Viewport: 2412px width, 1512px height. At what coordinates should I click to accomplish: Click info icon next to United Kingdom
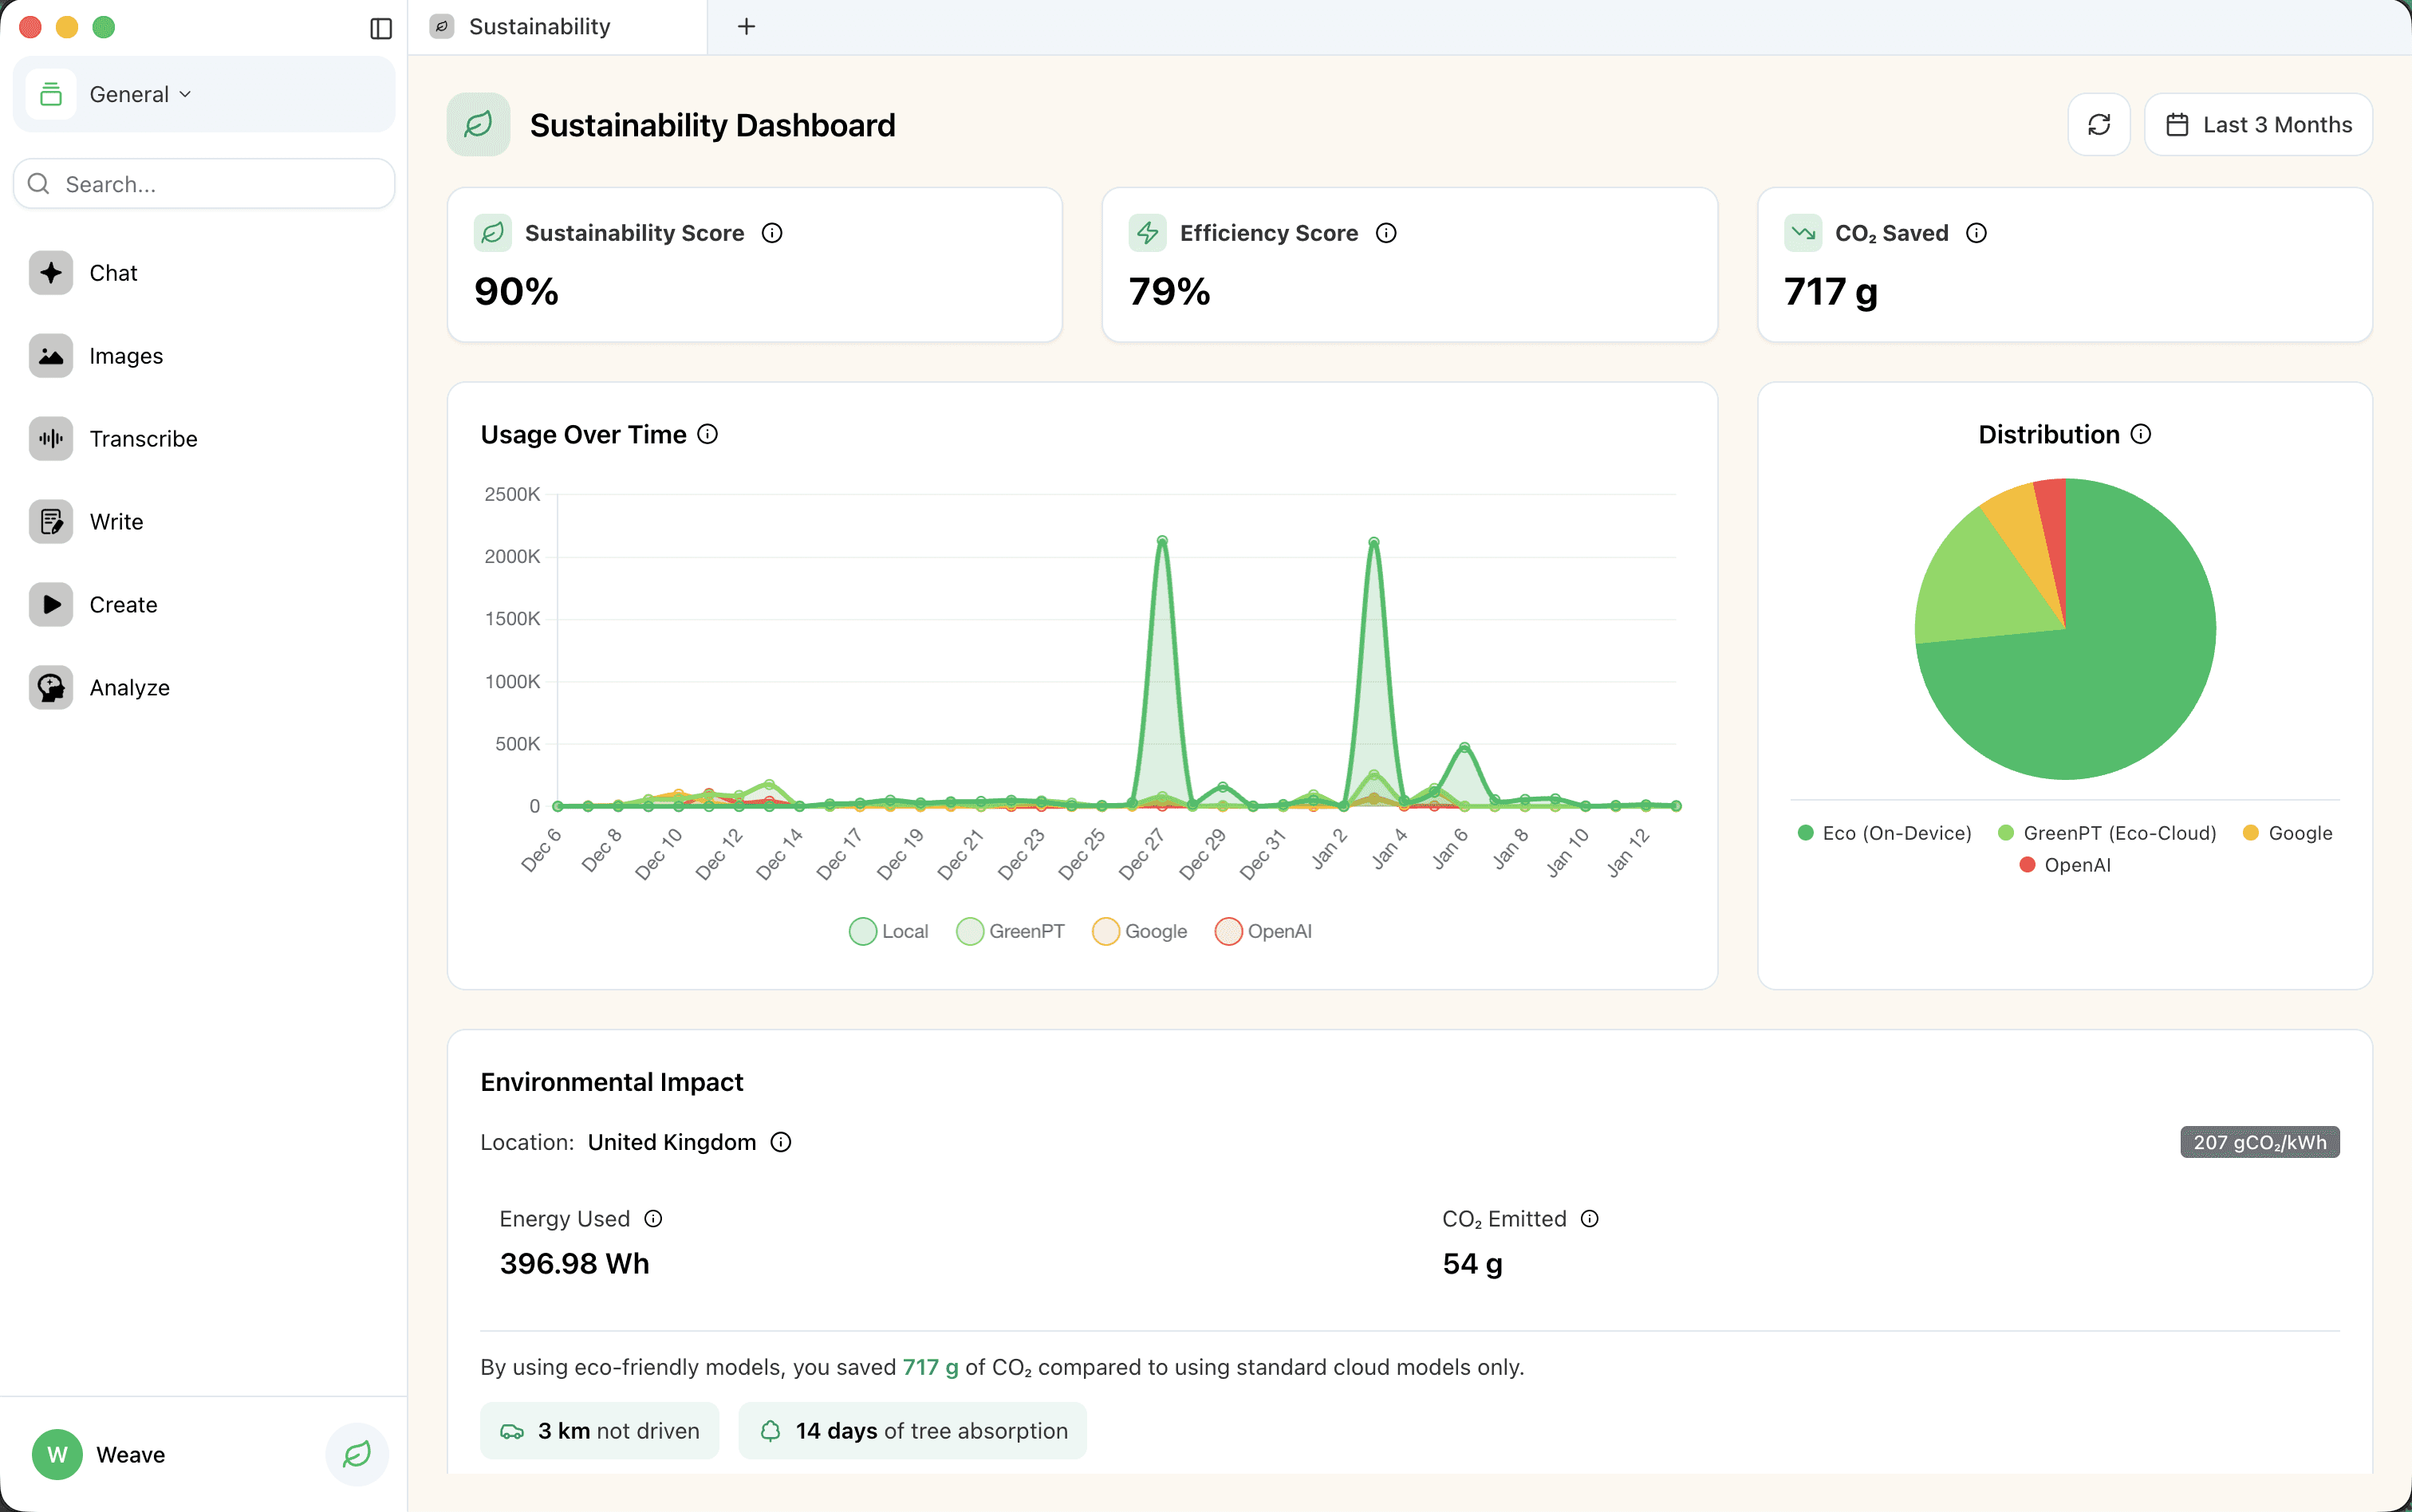(781, 1142)
